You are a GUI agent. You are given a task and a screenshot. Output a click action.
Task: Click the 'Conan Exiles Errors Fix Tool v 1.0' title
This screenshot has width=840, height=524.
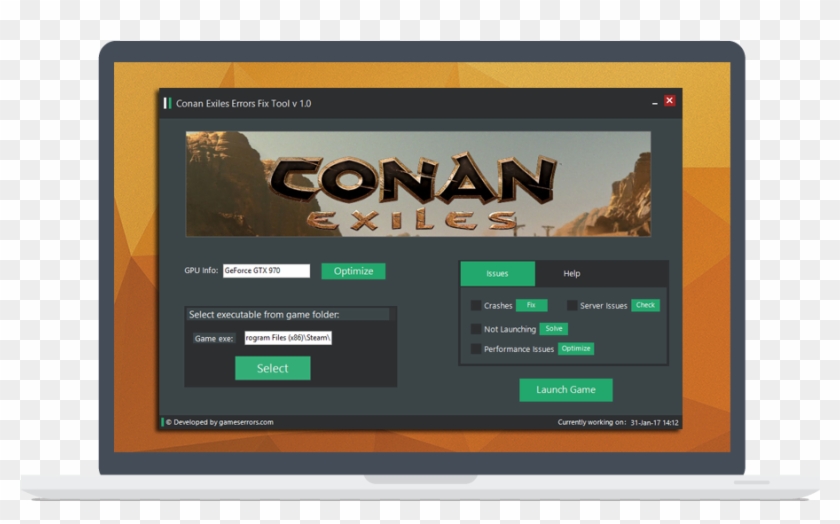click(x=244, y=103)
